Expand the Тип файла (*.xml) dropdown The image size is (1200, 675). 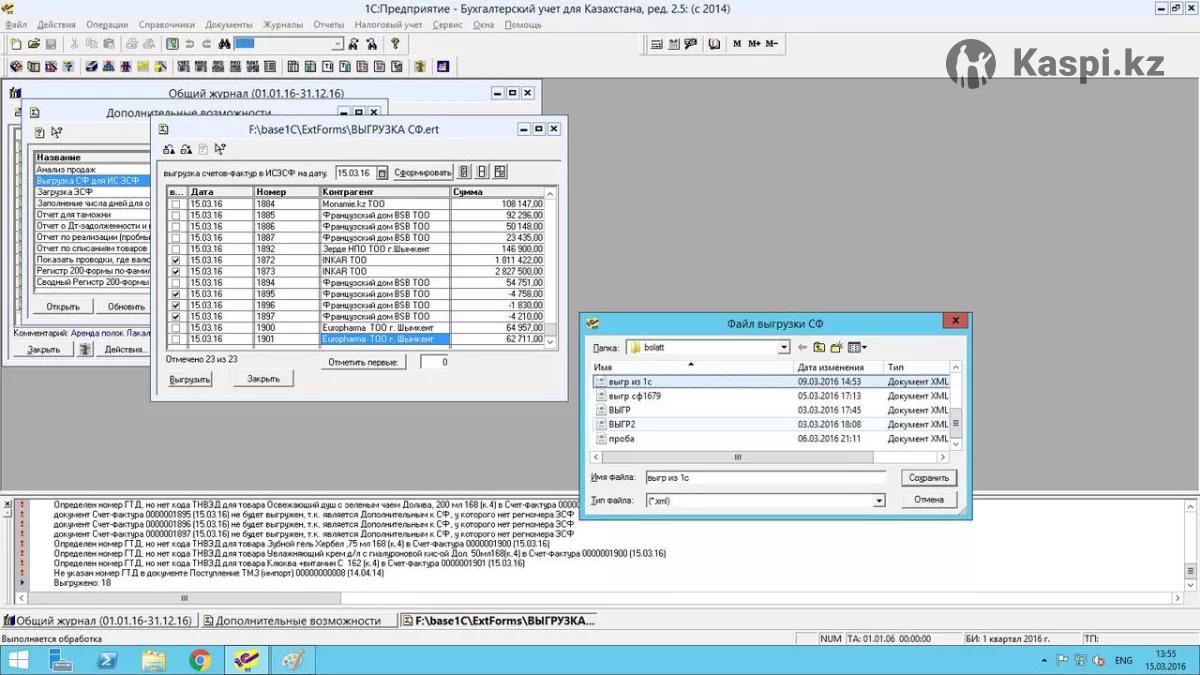pyautogui.click(x=879, y=500)
